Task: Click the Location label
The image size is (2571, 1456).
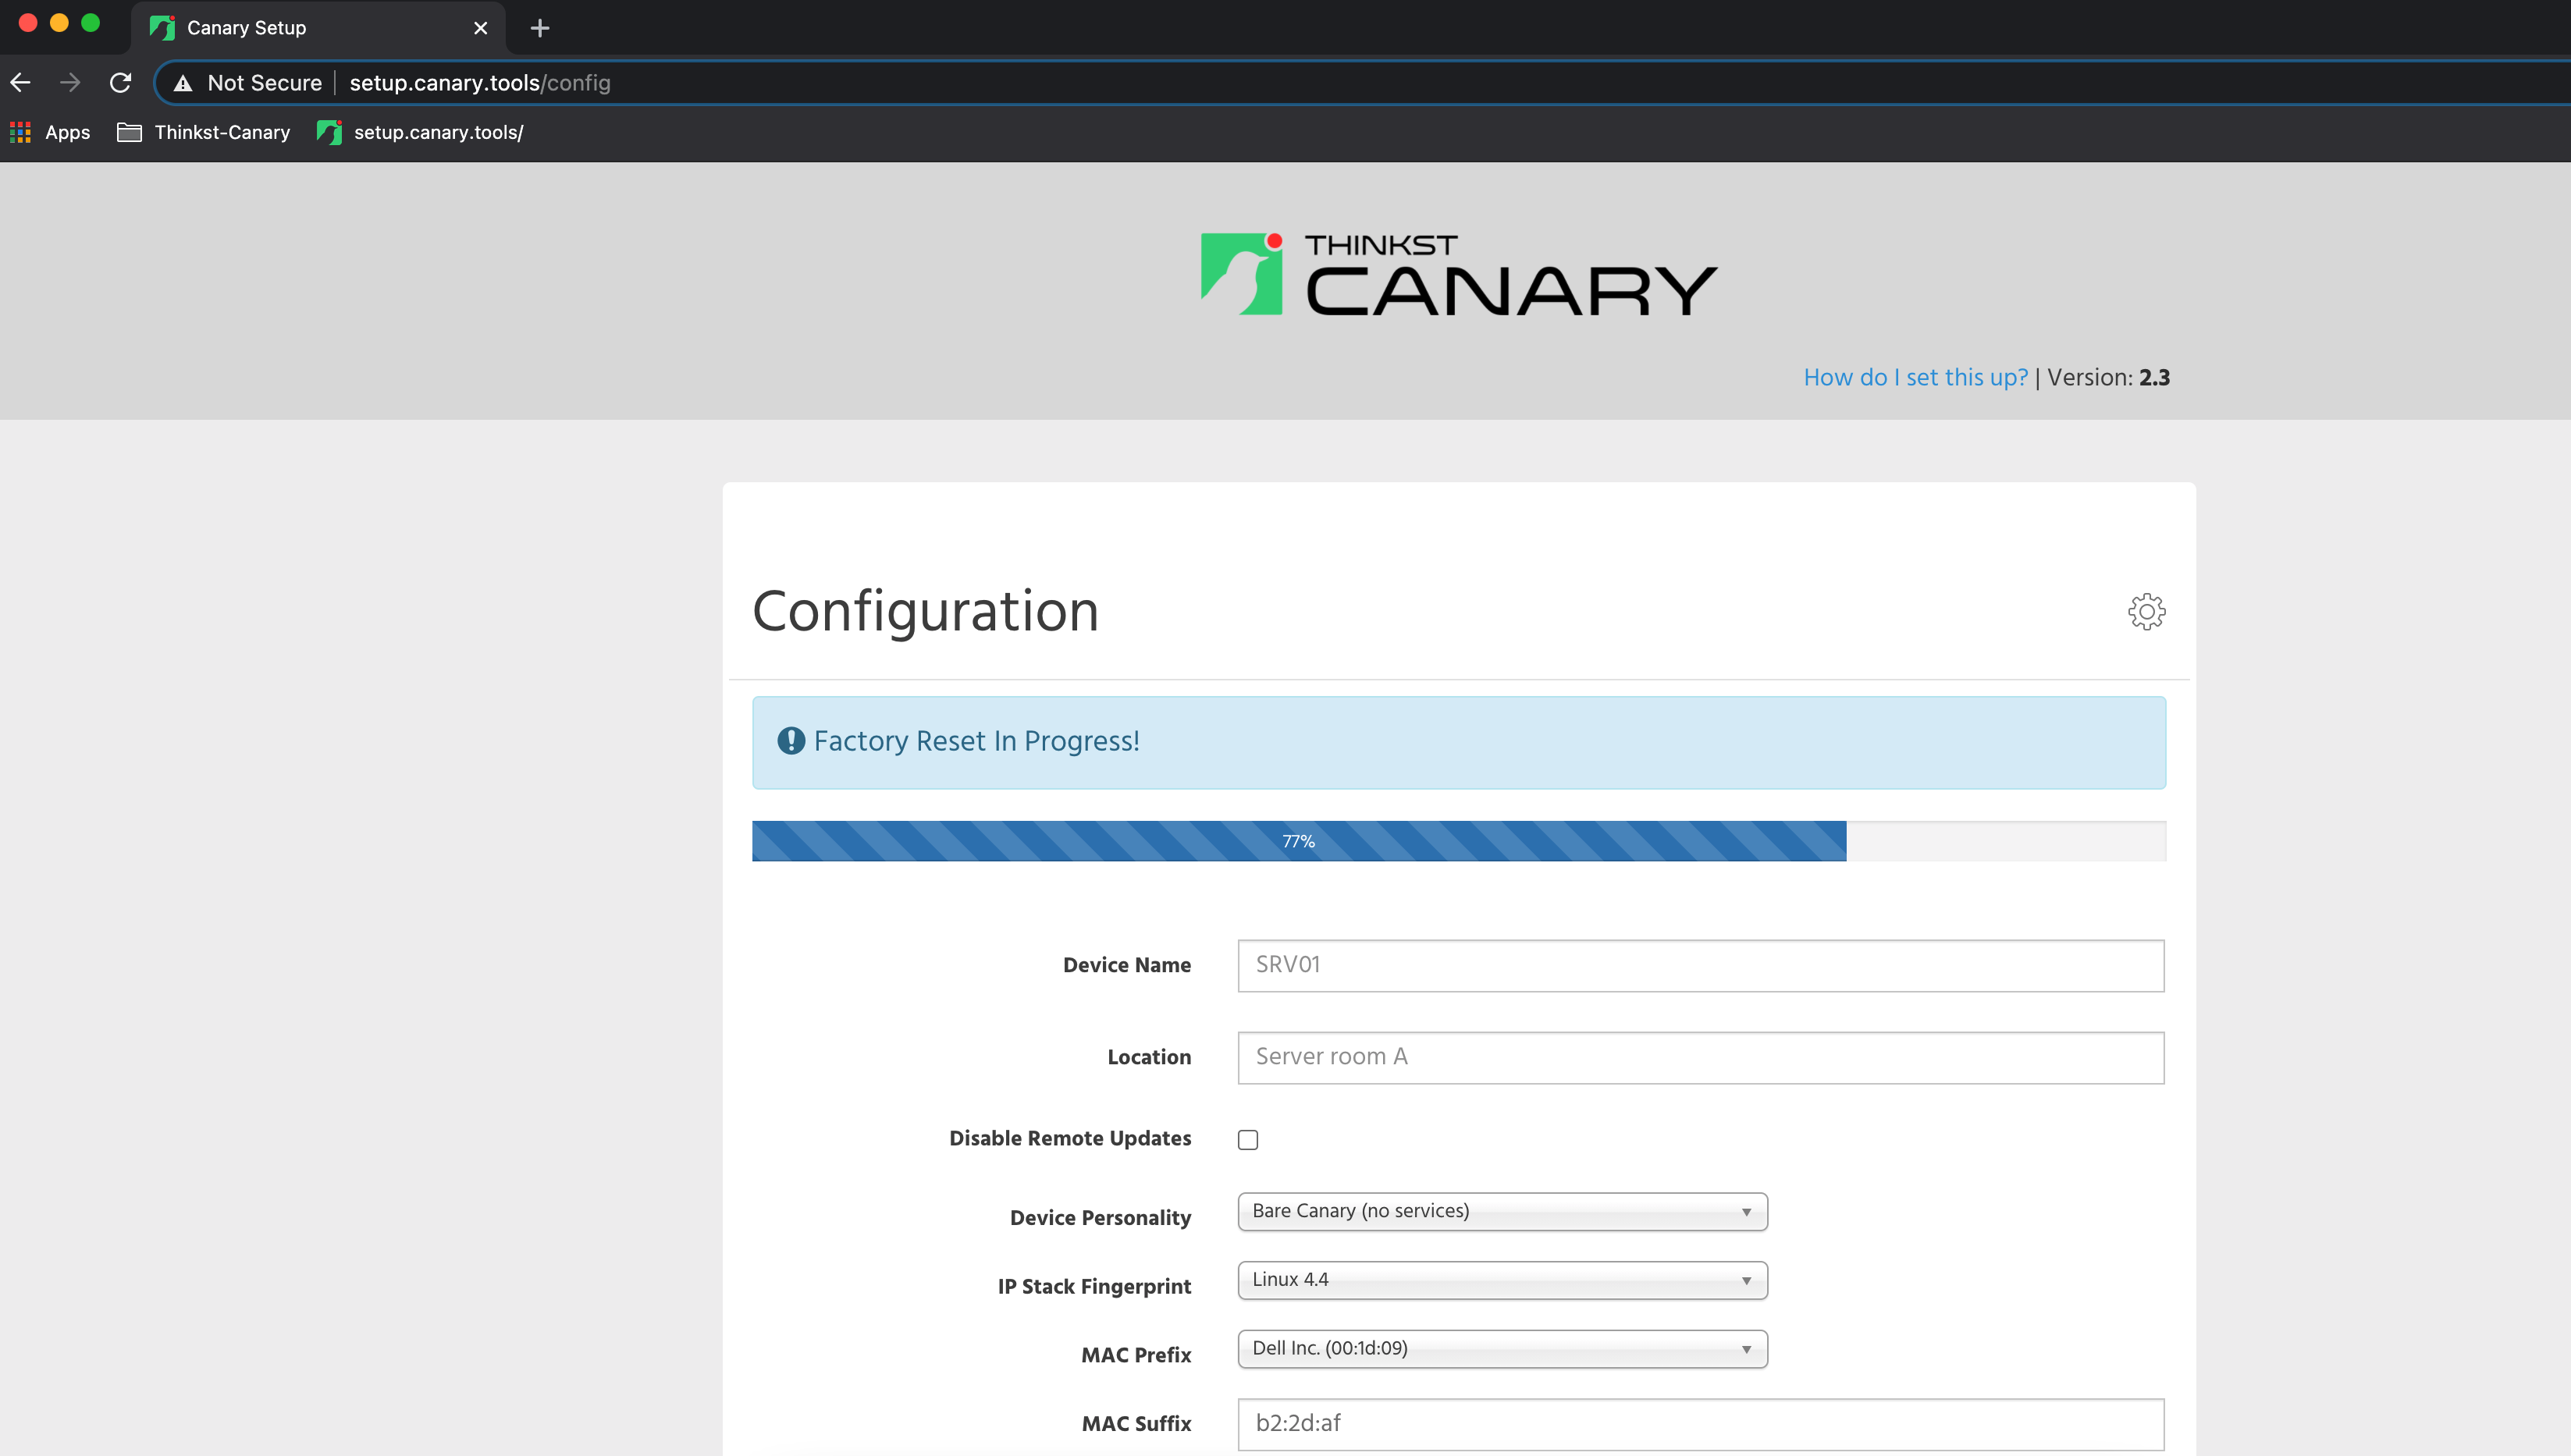Action: click(1149, 1057)
